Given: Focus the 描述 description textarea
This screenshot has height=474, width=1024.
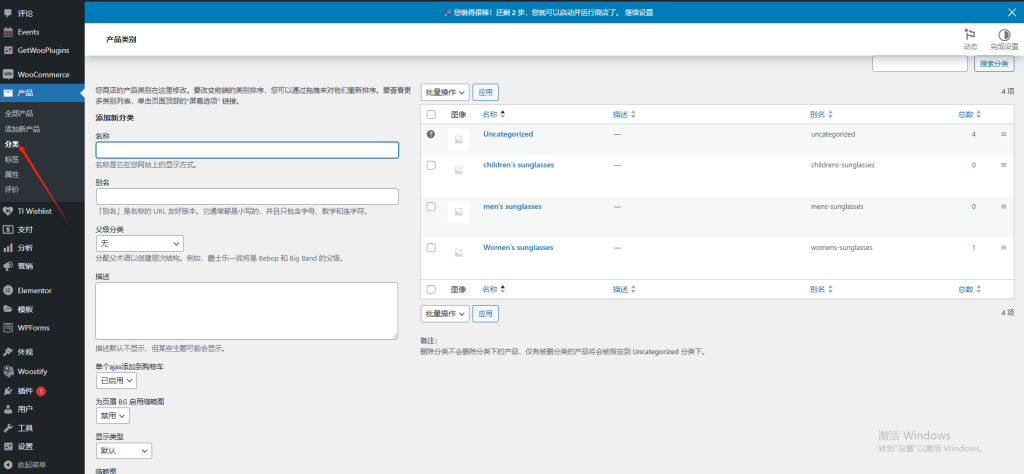Looking at the screenshot, I should (x=247, y=311).
